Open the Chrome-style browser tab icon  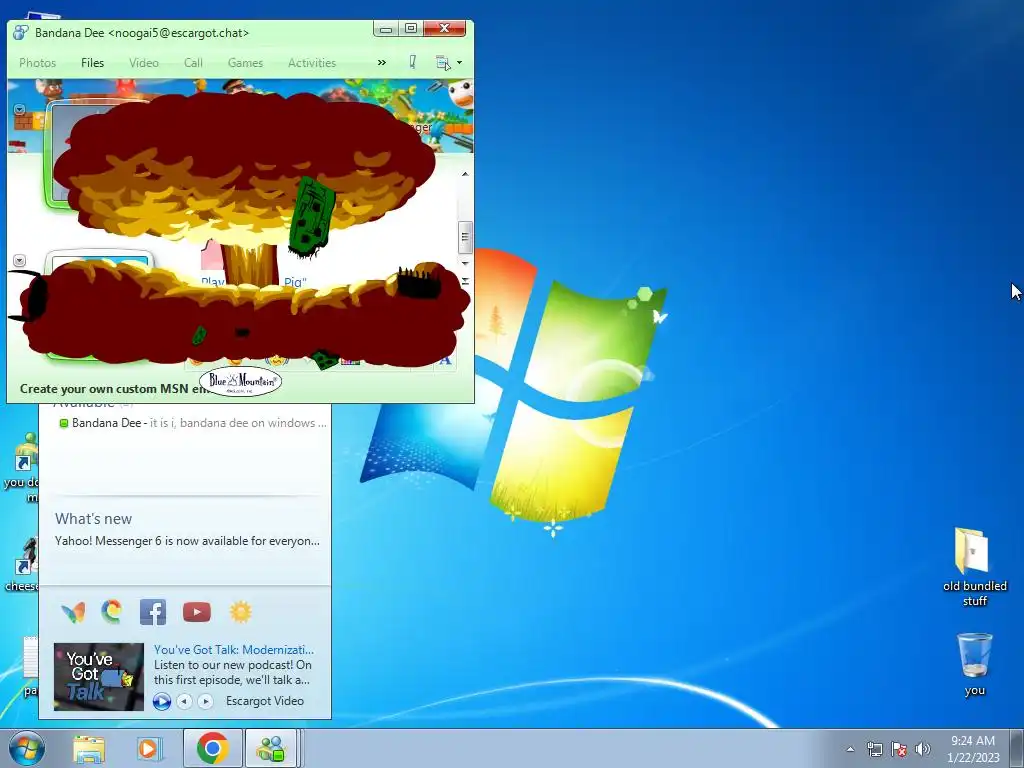(112, 612)
